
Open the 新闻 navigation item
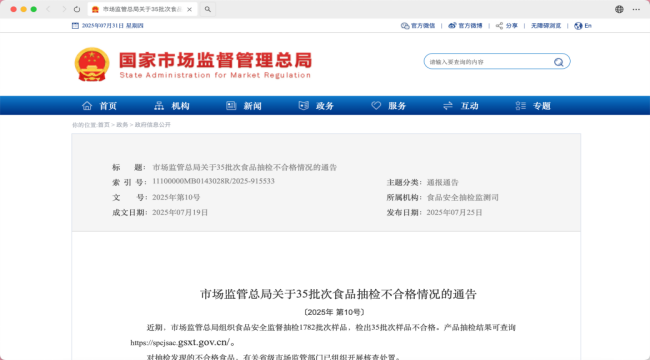[252, 106]
